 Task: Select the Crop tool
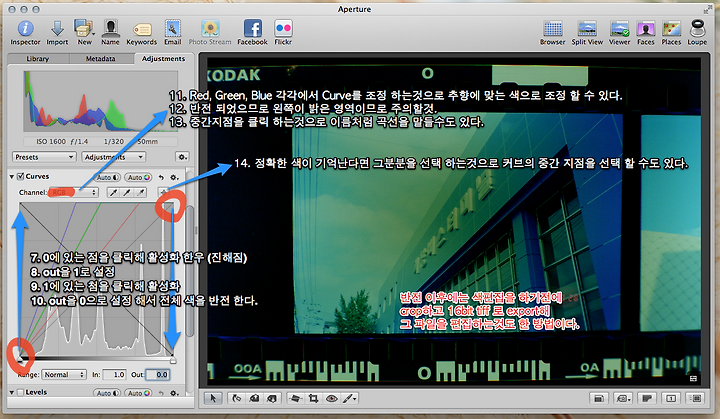point(313,398)
